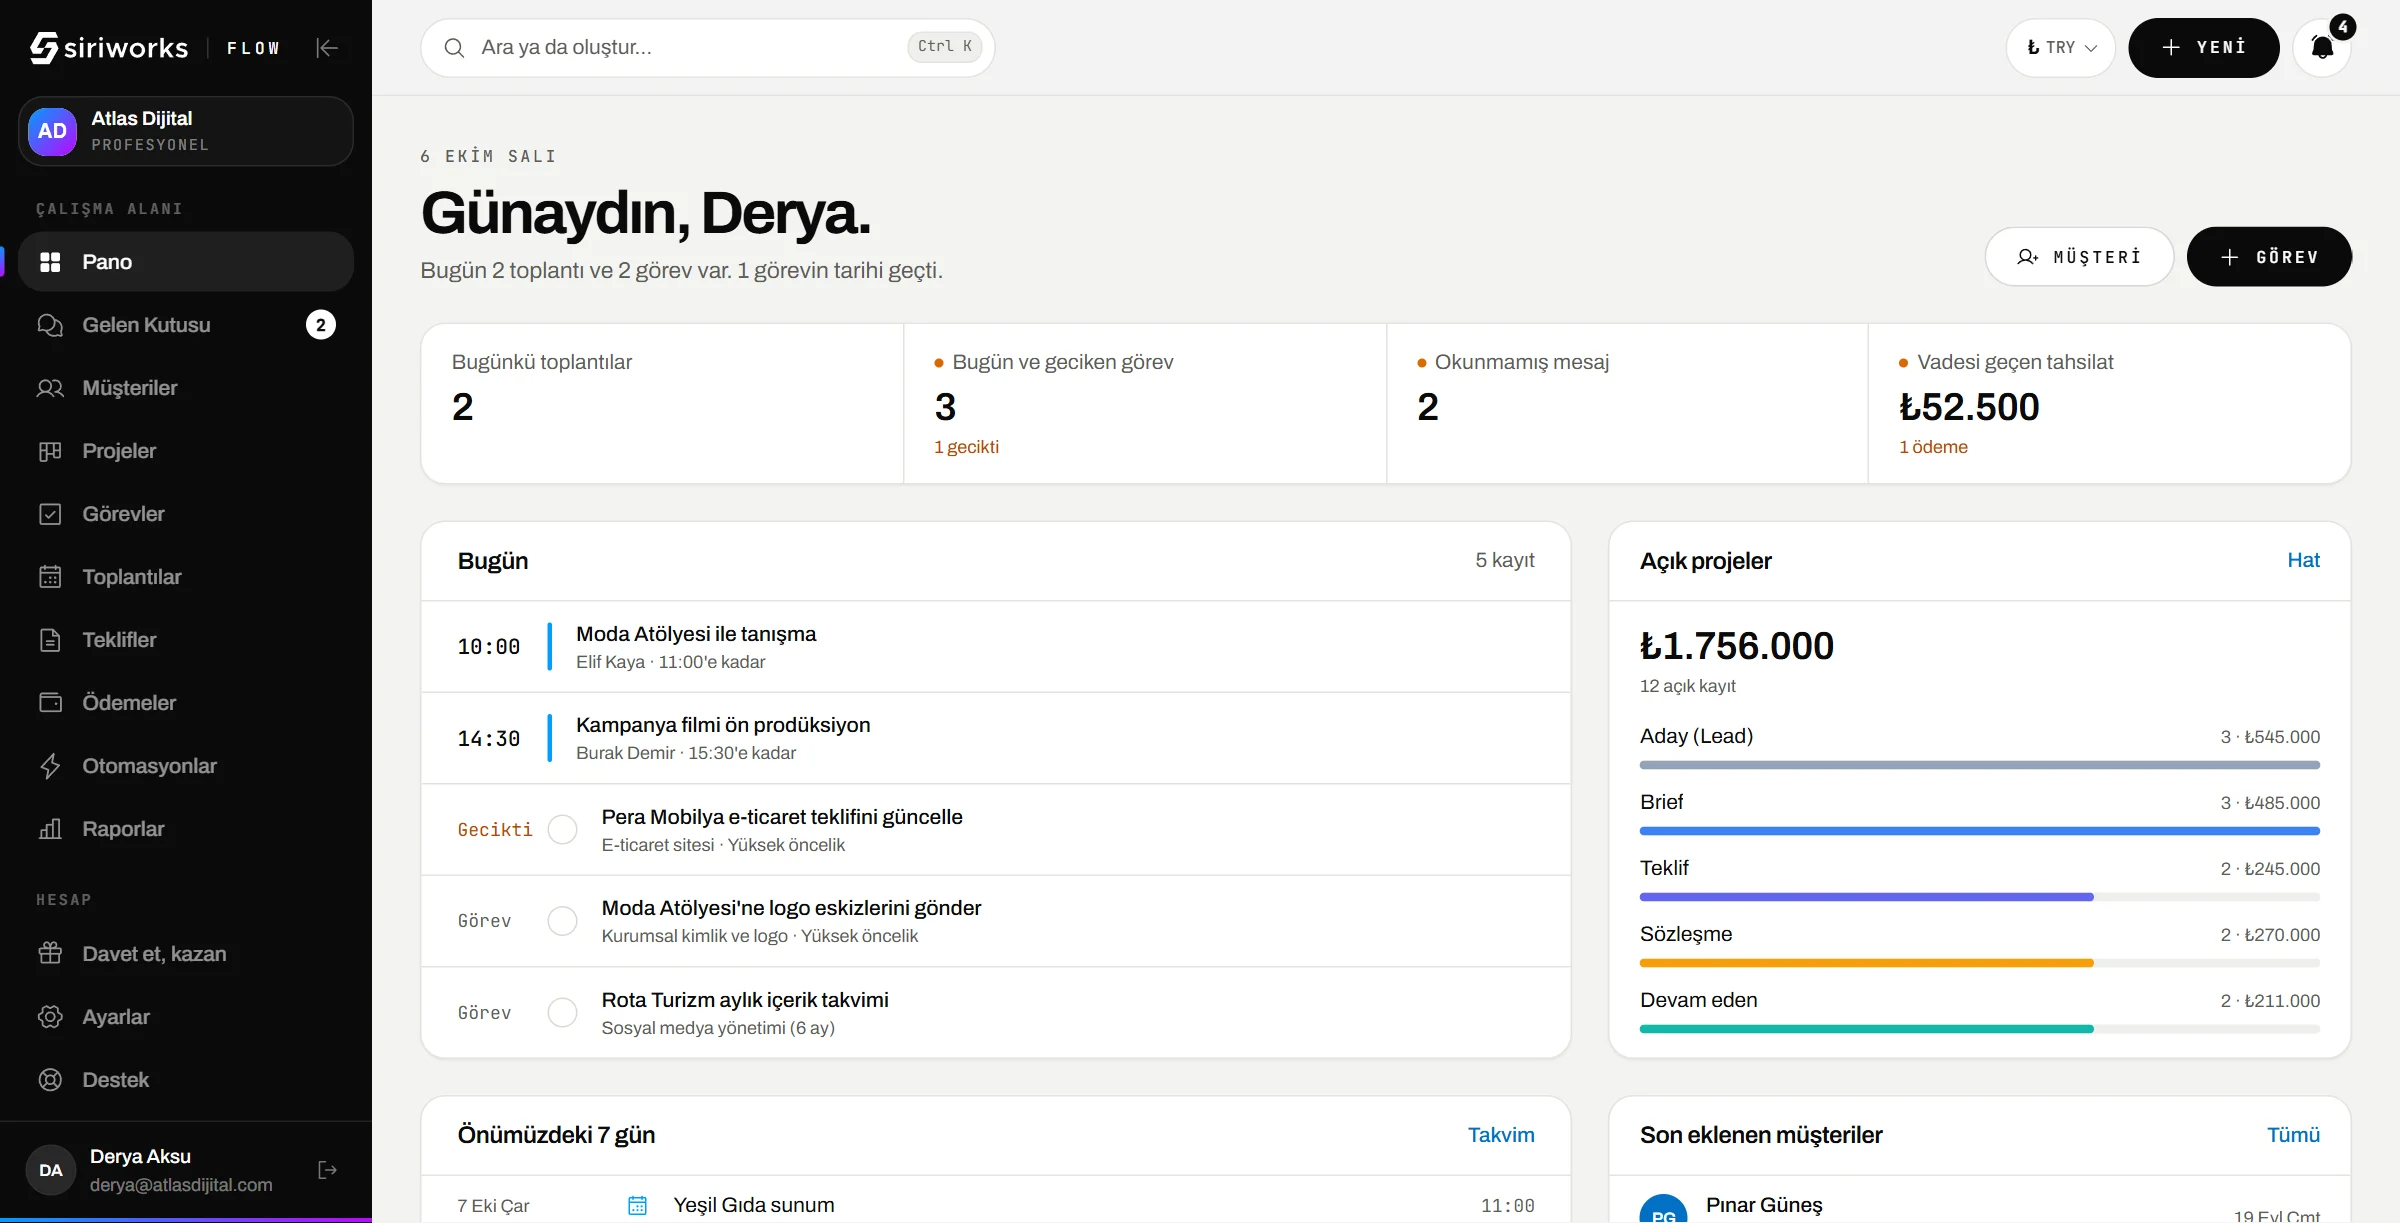The image size is (2400, 1223).
Task: Select Teklifler menu item
Action: point(186,640)
